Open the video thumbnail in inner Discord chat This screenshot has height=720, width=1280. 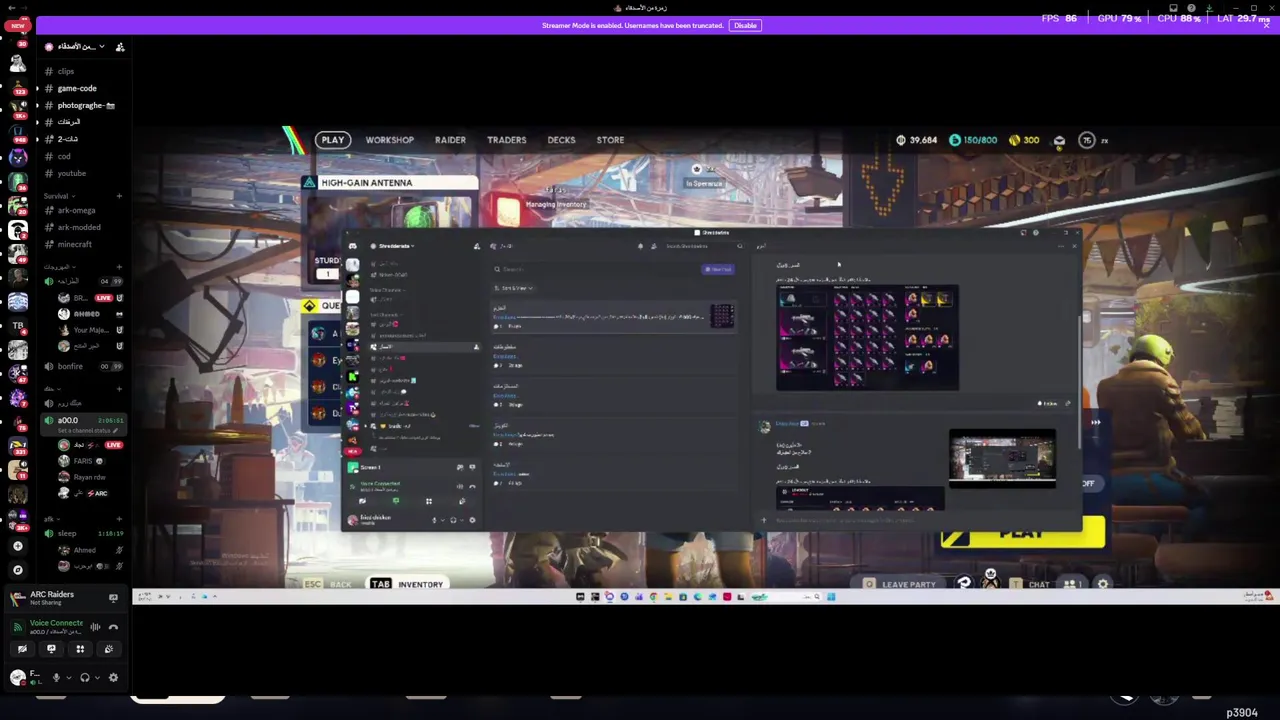1002,459
